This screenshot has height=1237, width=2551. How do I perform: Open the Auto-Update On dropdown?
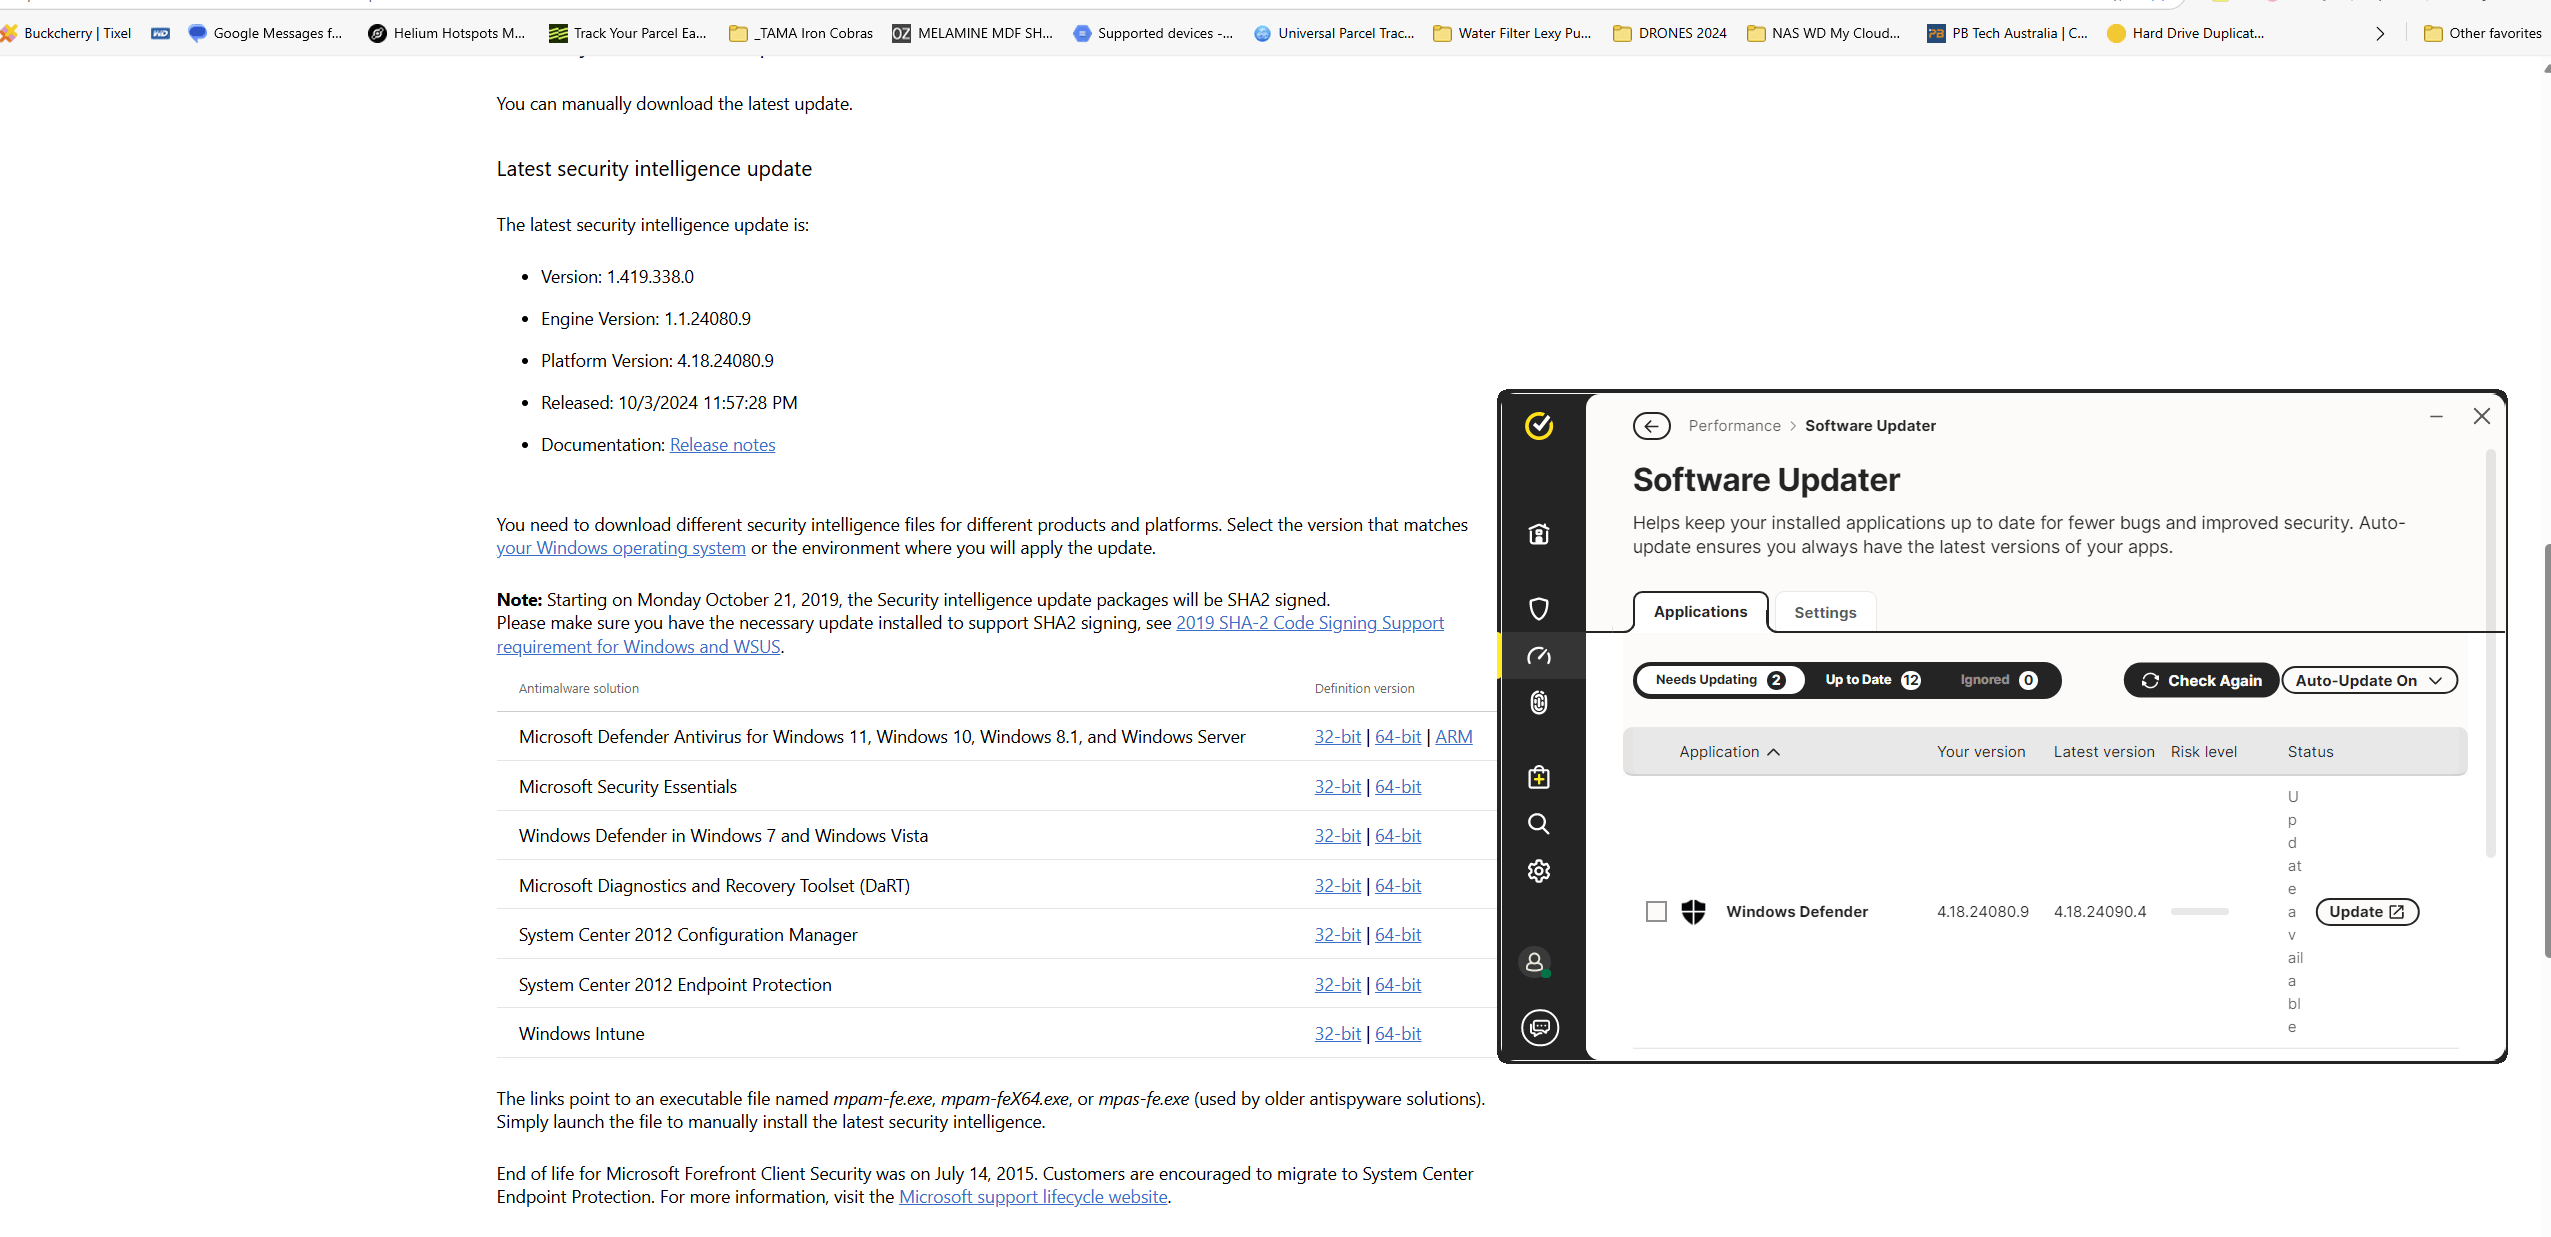tap(2368, 681)
